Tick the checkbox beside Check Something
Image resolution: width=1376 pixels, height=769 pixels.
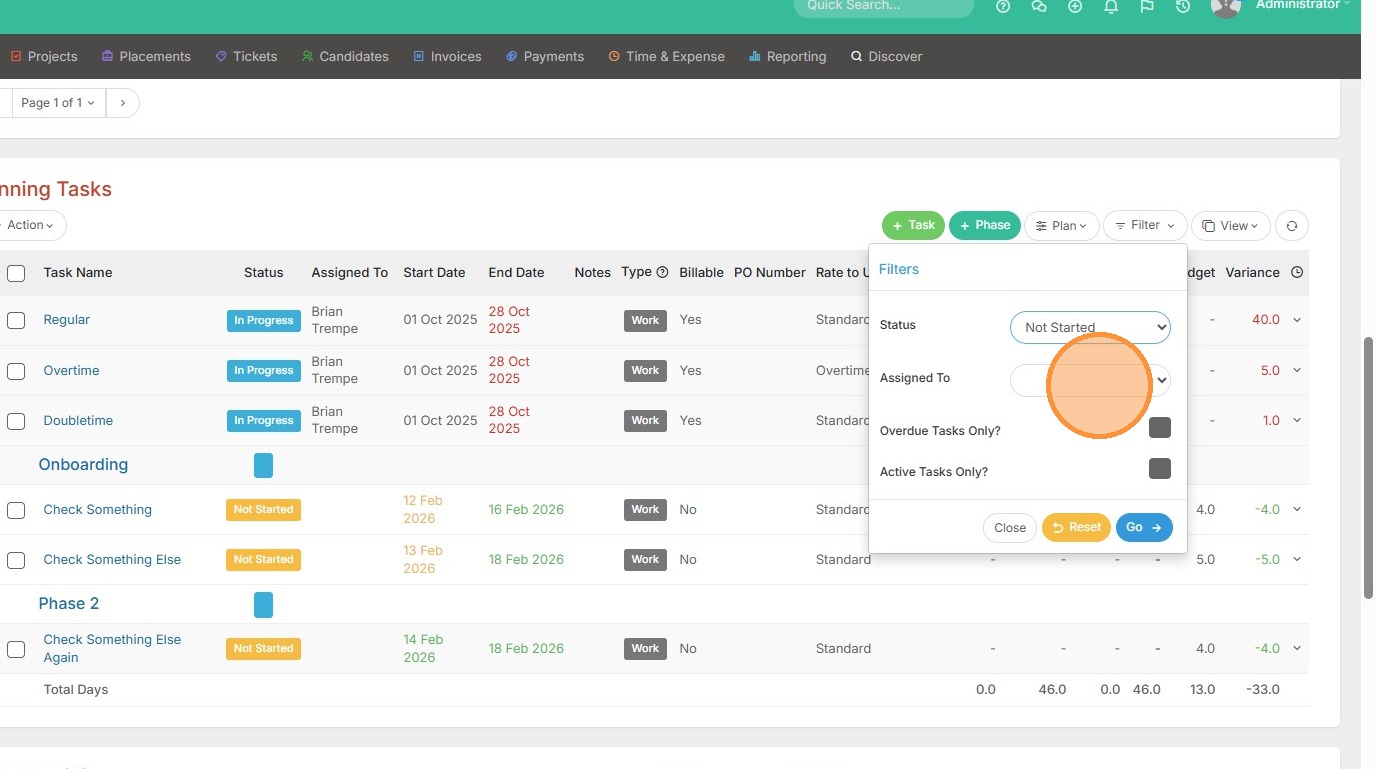coord(16,510)
